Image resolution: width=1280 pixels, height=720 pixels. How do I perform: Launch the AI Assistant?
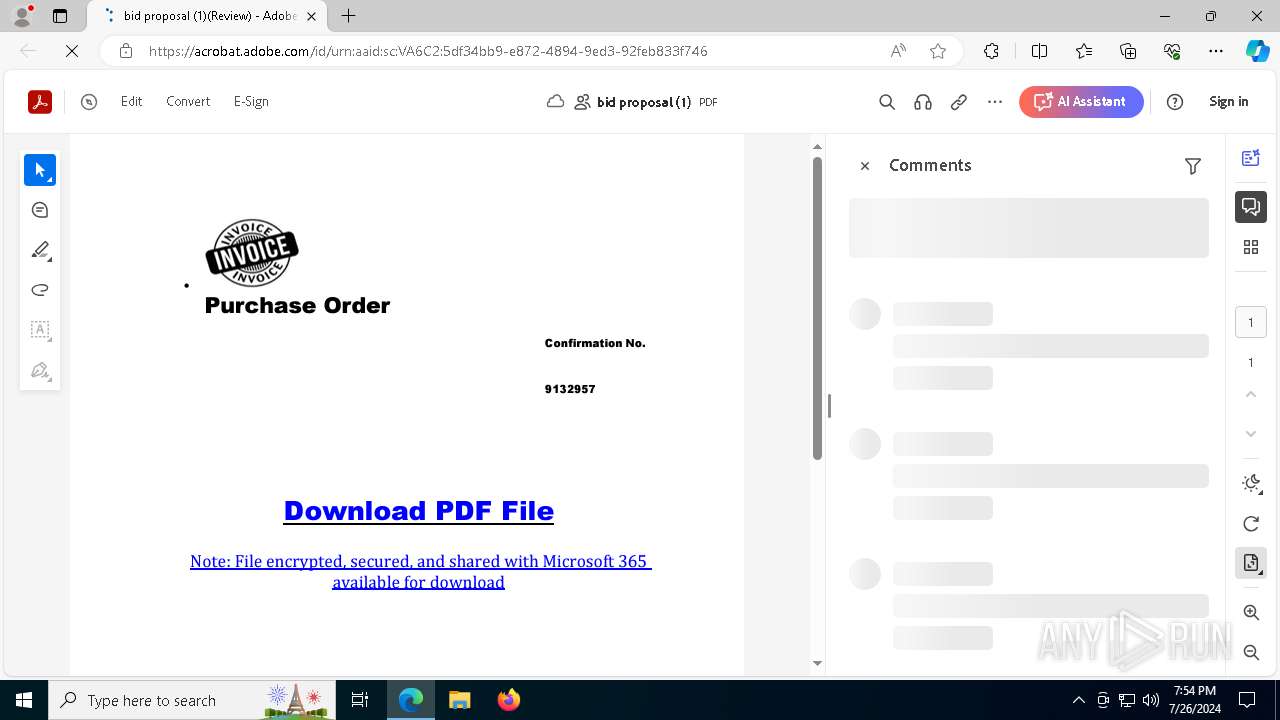coord(1081,102)
